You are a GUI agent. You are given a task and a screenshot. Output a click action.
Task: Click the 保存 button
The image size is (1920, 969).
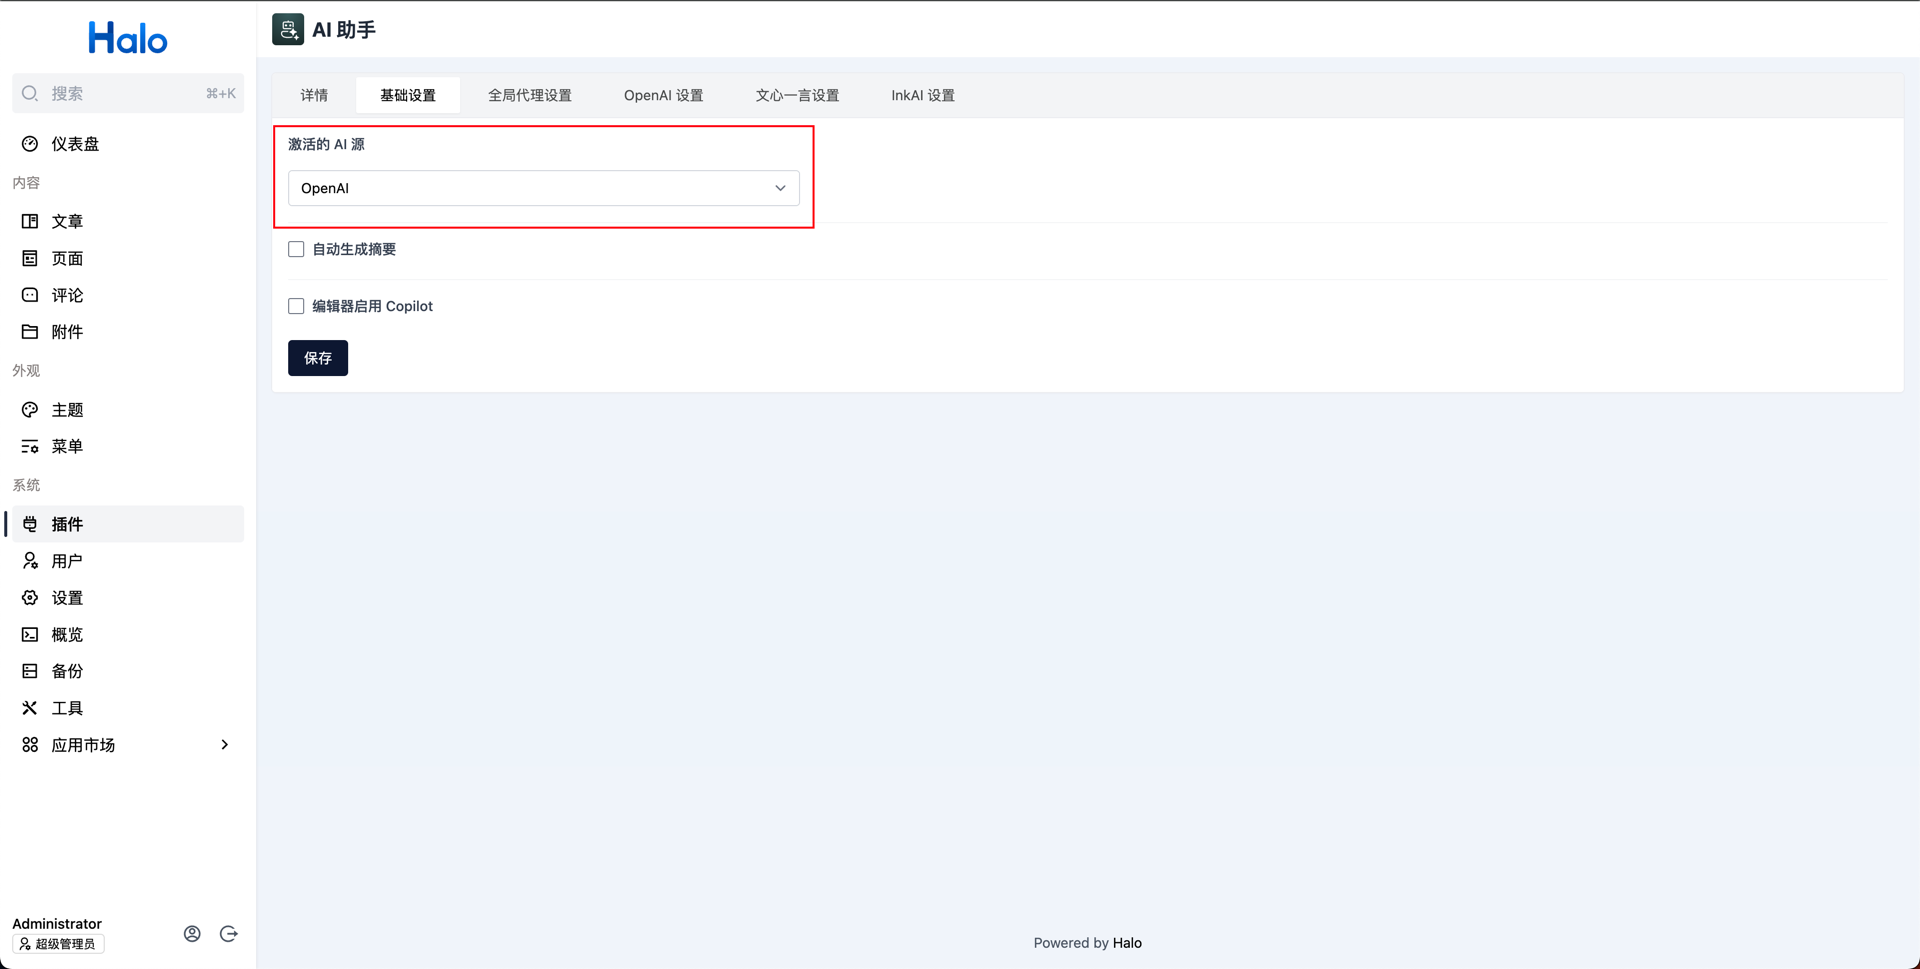coord(318,358)
